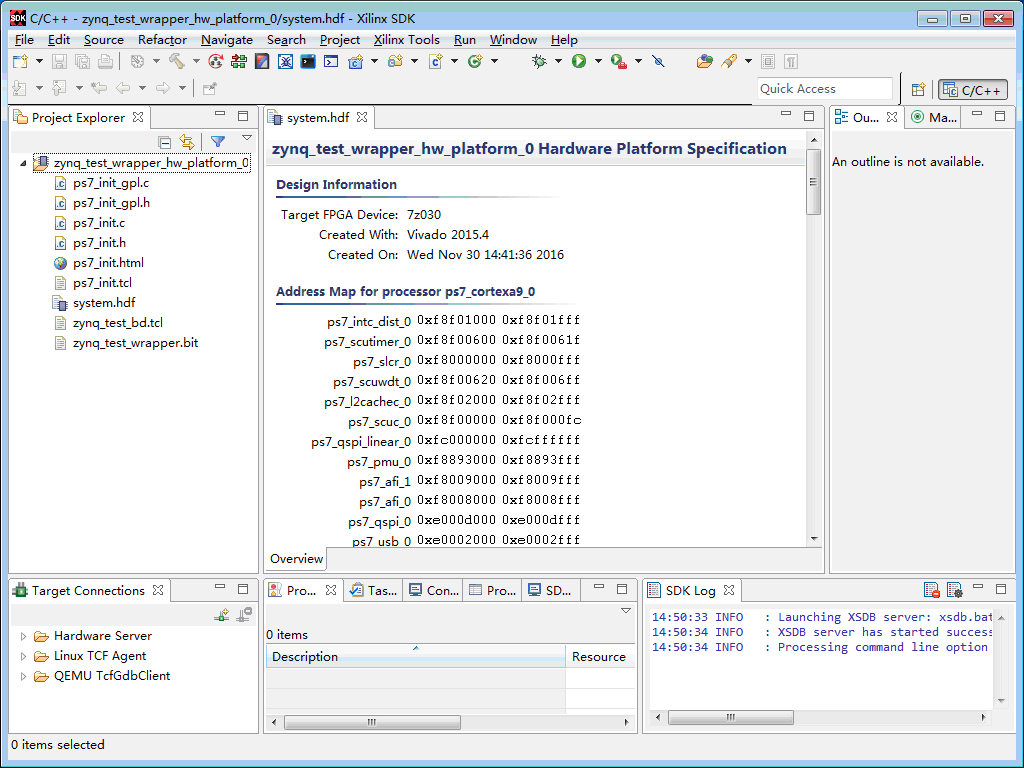This screenshot has width=1024, height=768.
Task: Open the Search dropdown arrow
Action: click(x=748, y=61)
